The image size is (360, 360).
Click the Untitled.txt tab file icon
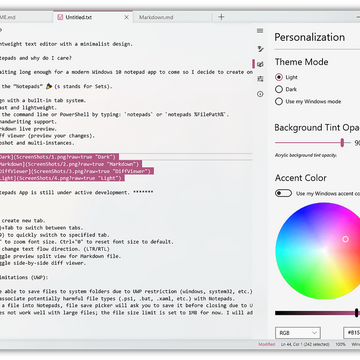[x=60, y=17]
